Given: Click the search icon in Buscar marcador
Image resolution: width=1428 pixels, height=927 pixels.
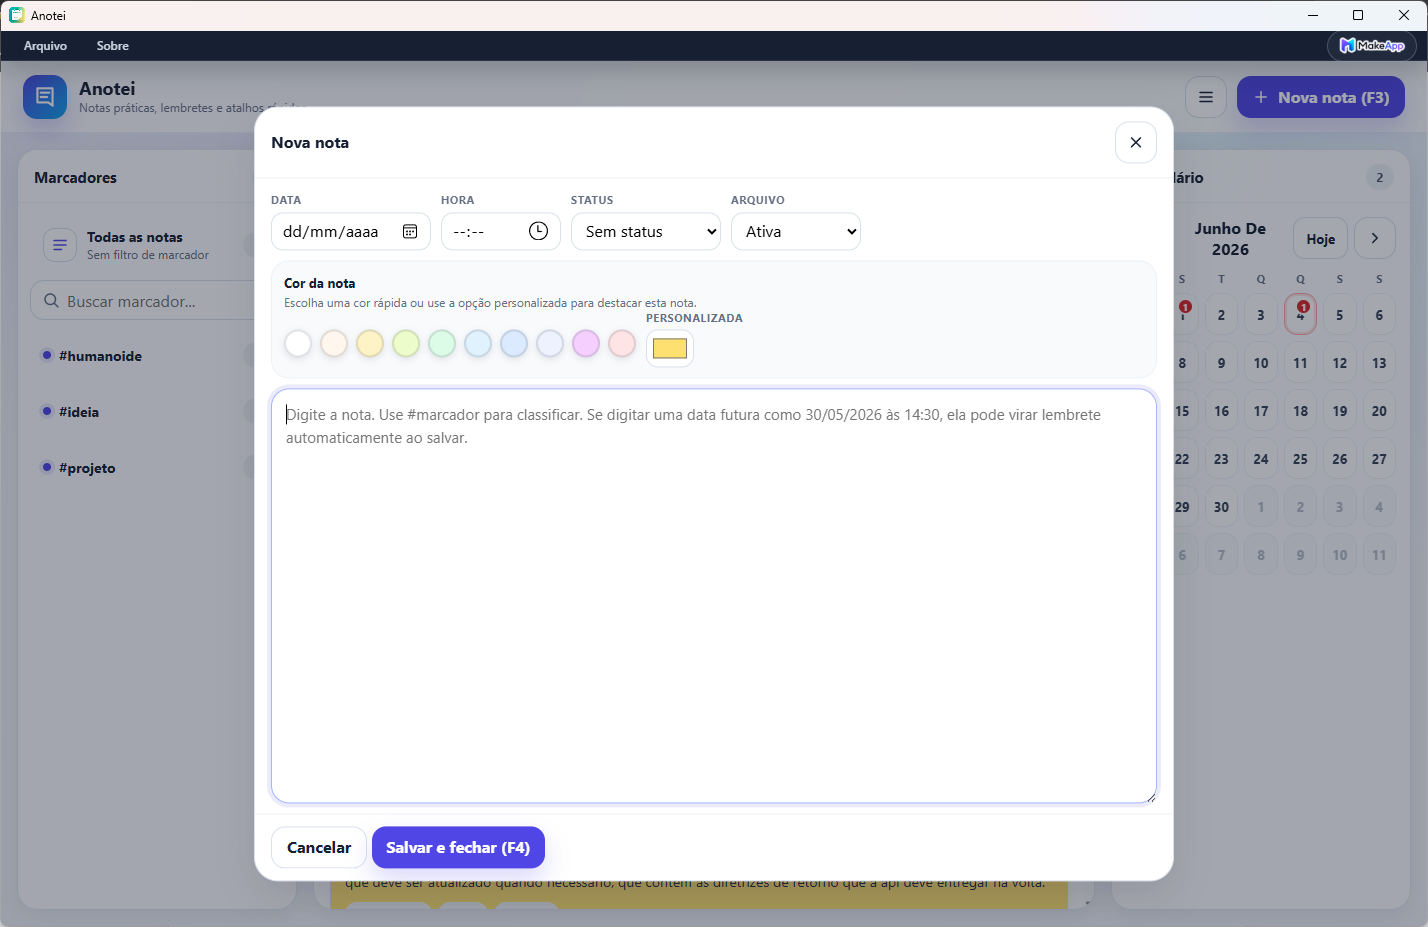Looking at the screenshot, I should (51, 300).
